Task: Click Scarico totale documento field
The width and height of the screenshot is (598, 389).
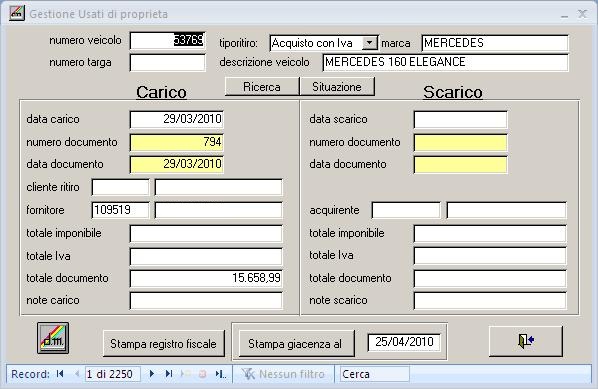Action: 490,278
